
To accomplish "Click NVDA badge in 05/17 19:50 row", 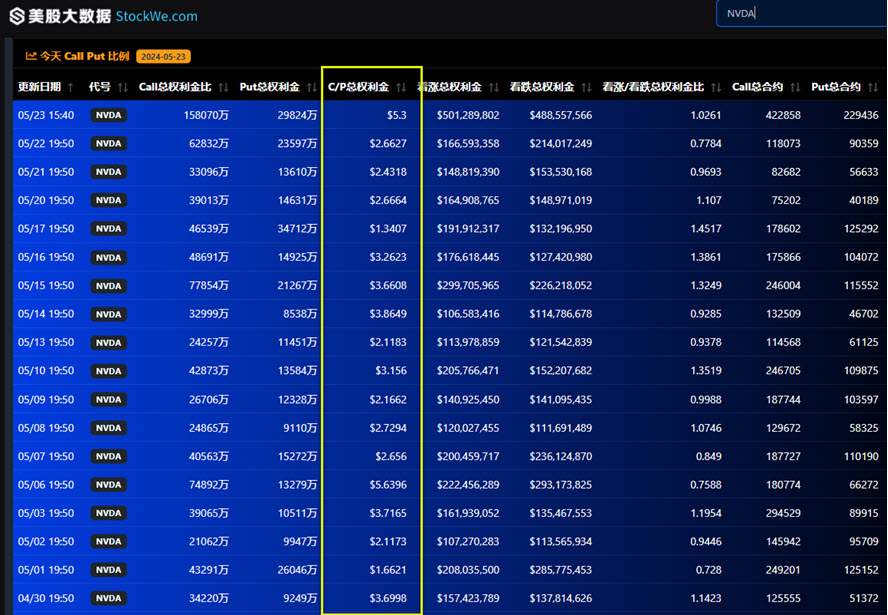I will (x=109, y=229).
